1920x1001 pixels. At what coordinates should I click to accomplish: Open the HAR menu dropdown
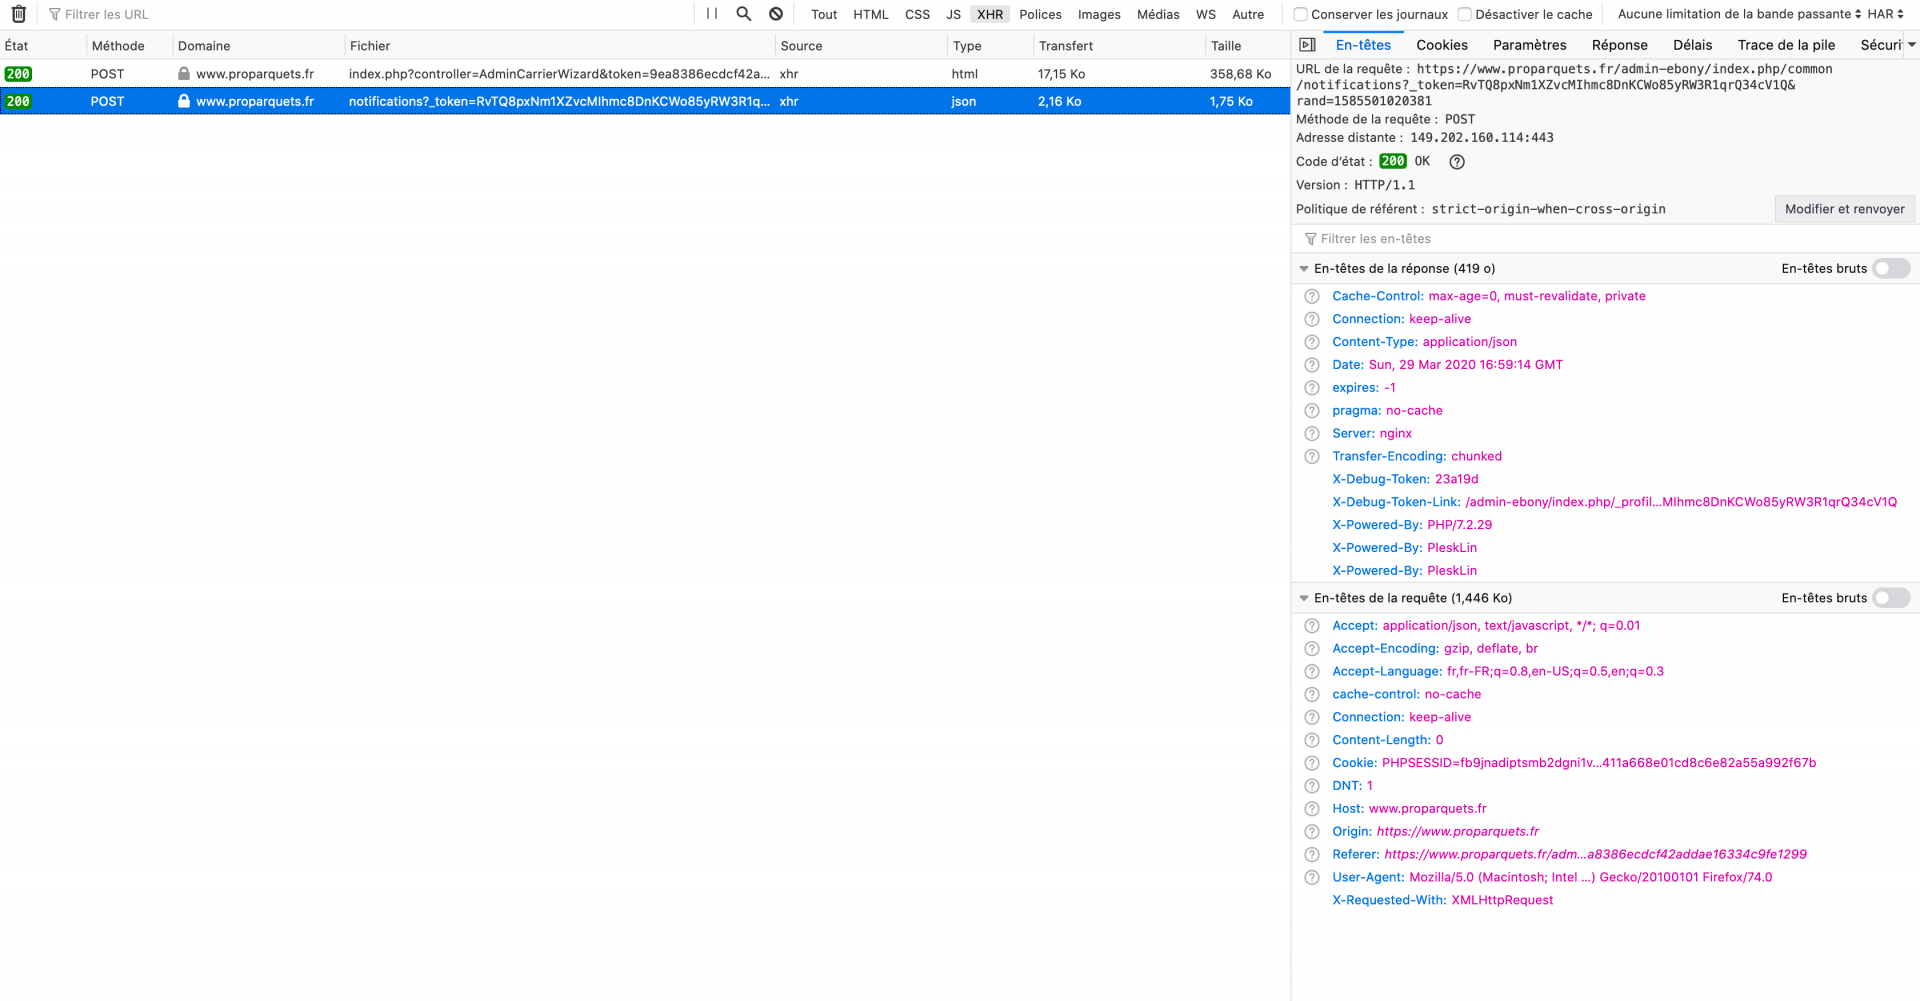(1885, 14)
